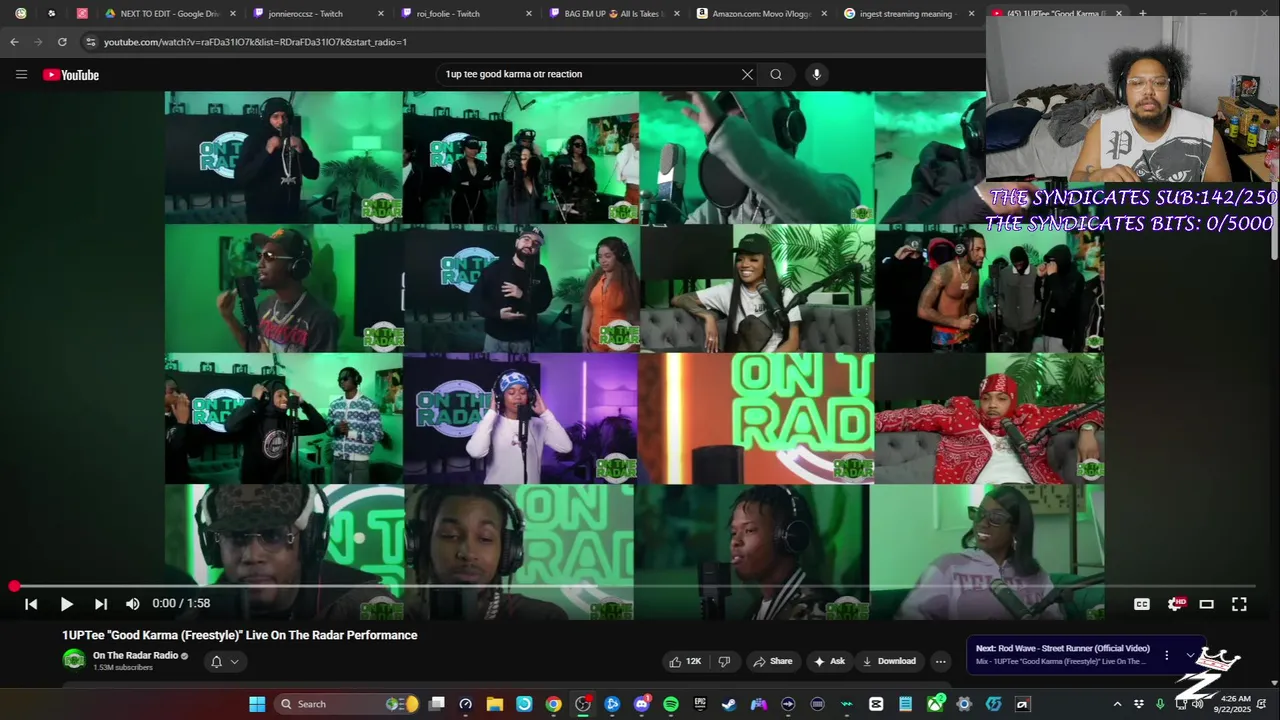Dislike the video

(725, 661)
